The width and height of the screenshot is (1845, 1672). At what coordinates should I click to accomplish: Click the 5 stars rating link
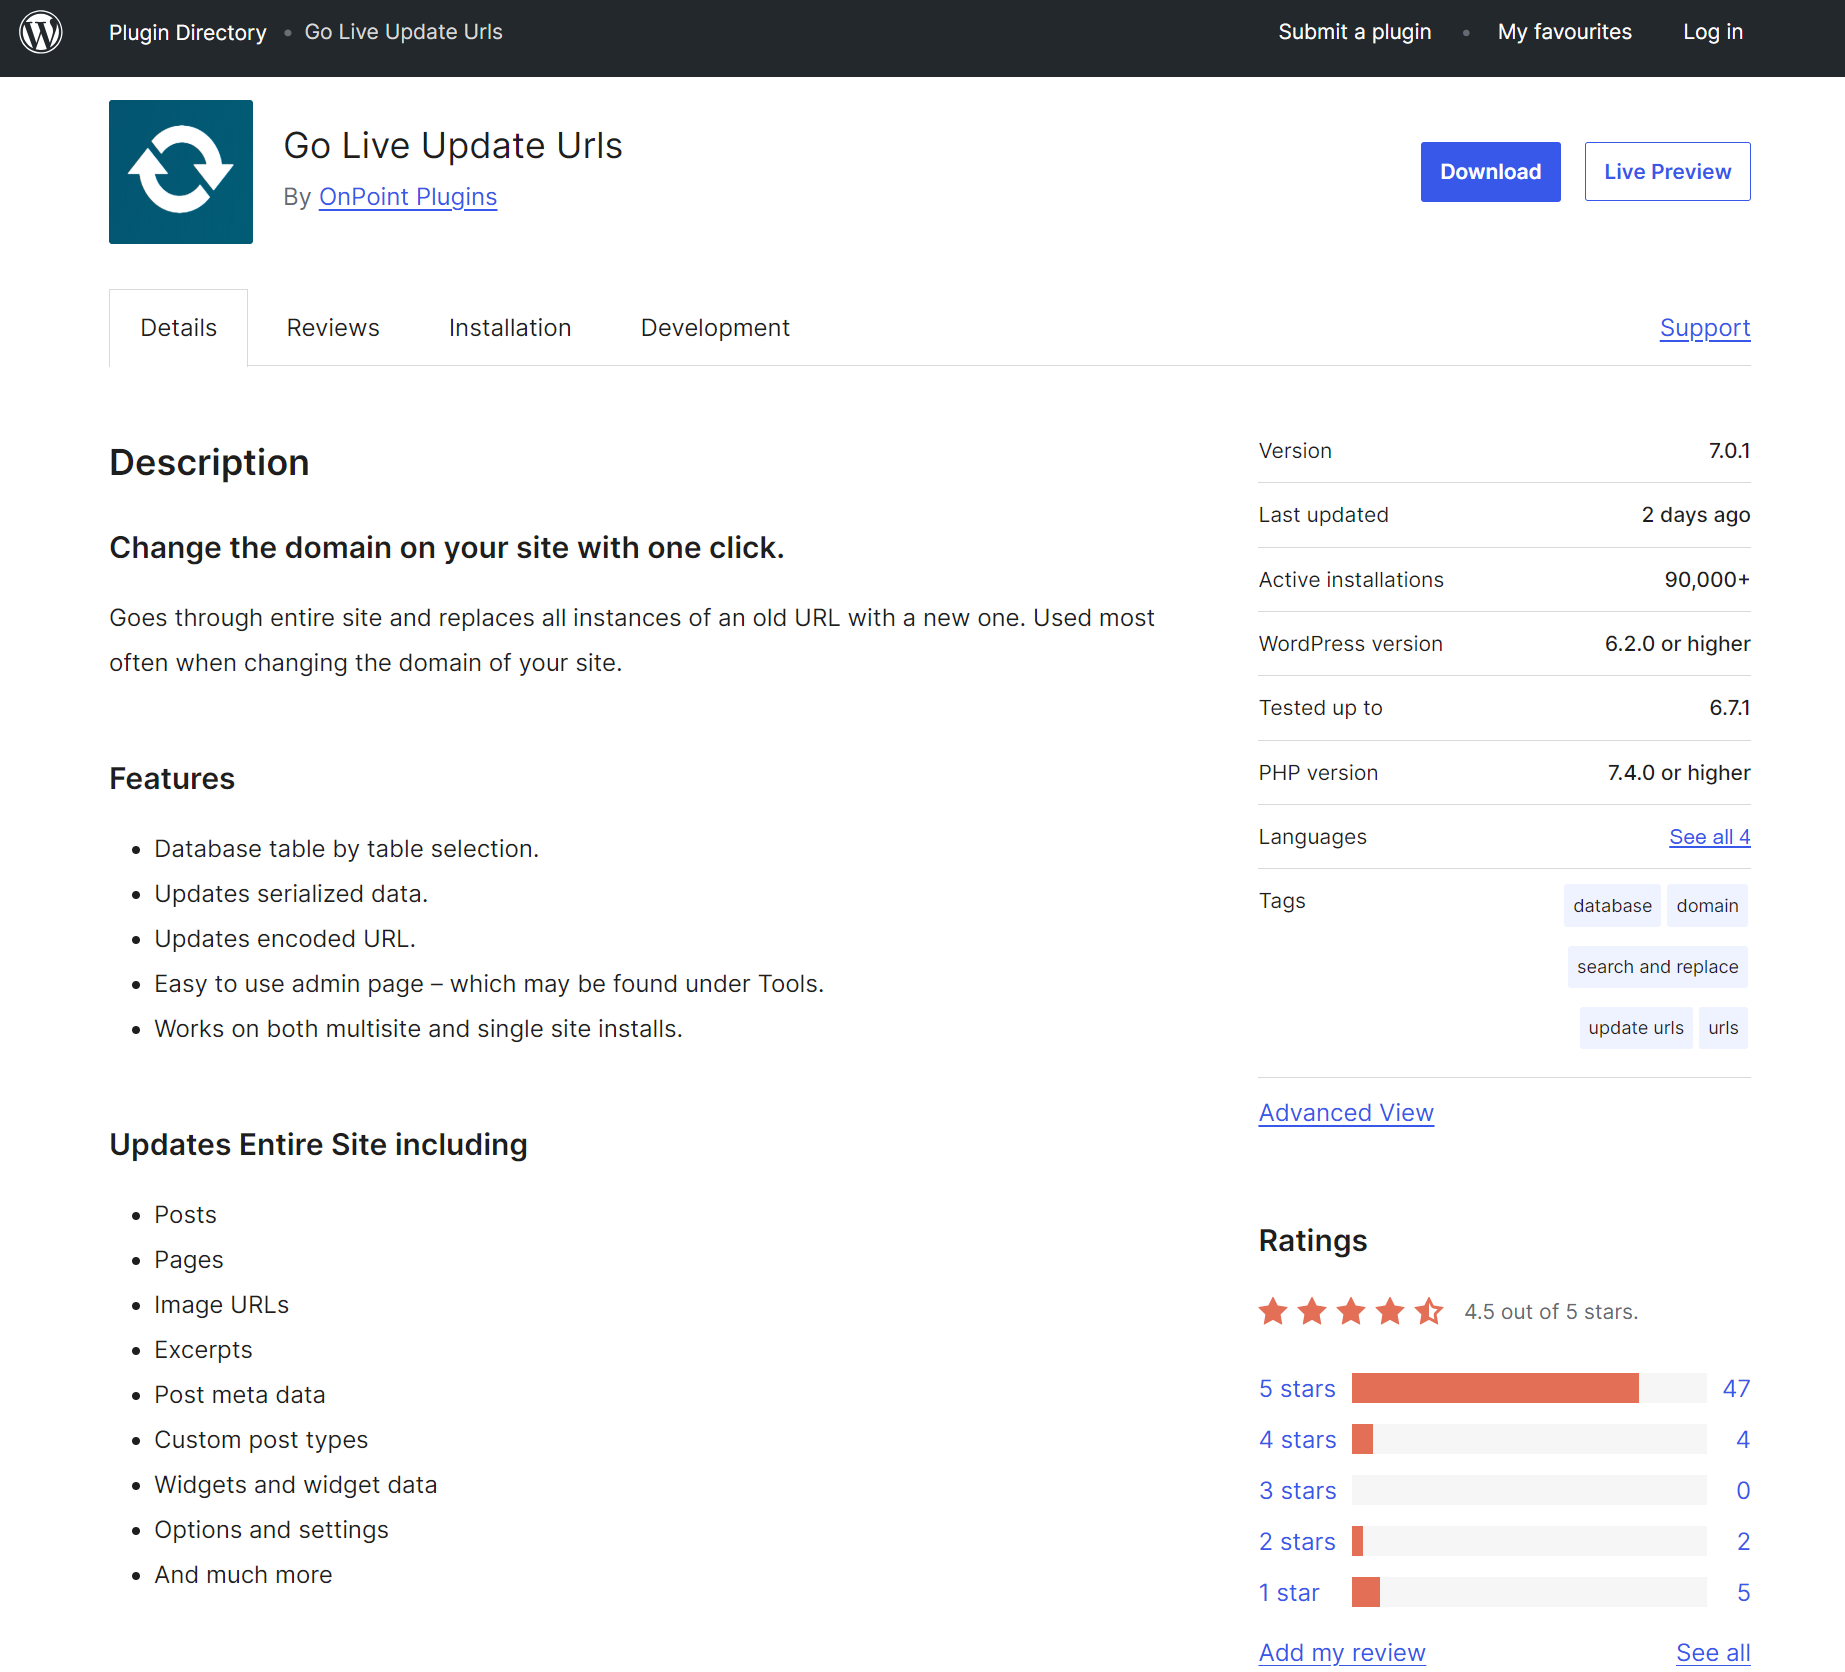tap(1297, 1389)
